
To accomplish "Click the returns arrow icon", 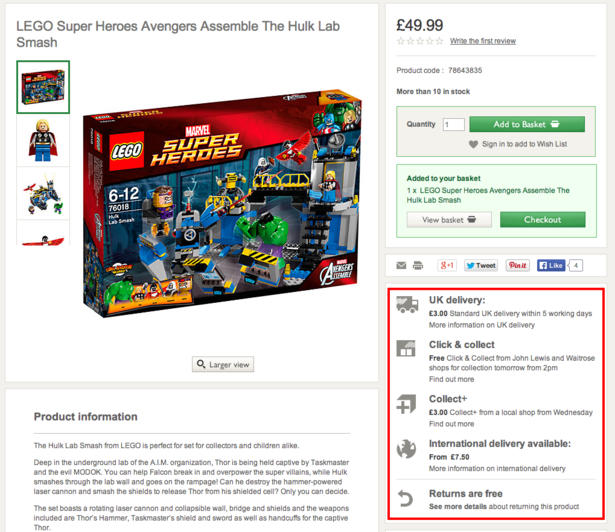I will pyautogui.click(x=406, y=499).
